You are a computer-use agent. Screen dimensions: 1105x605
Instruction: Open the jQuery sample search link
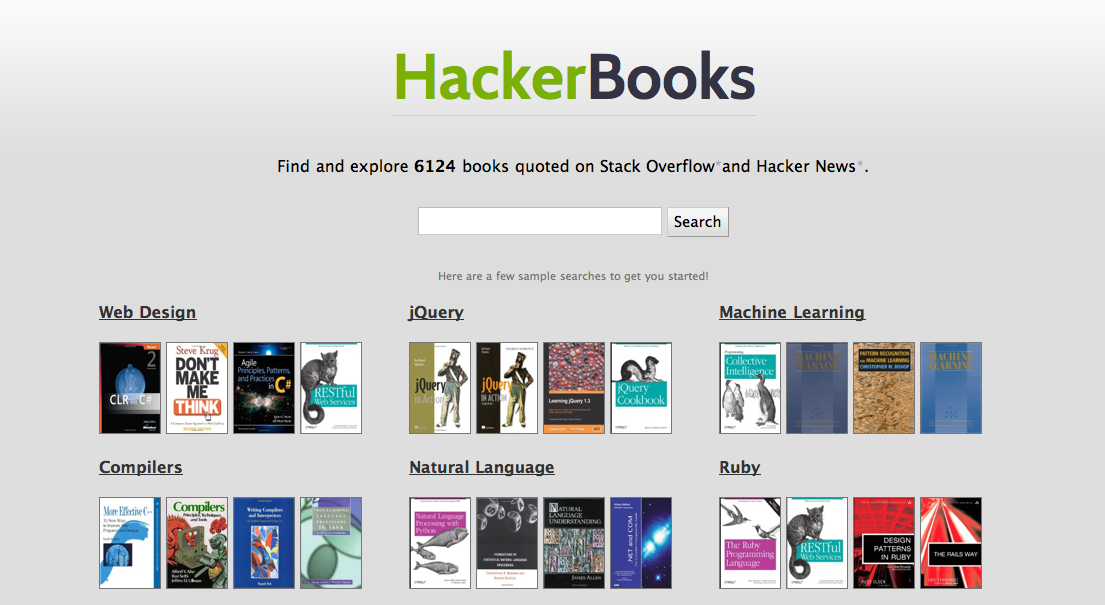pyautogui.click(x=436, y=312)
